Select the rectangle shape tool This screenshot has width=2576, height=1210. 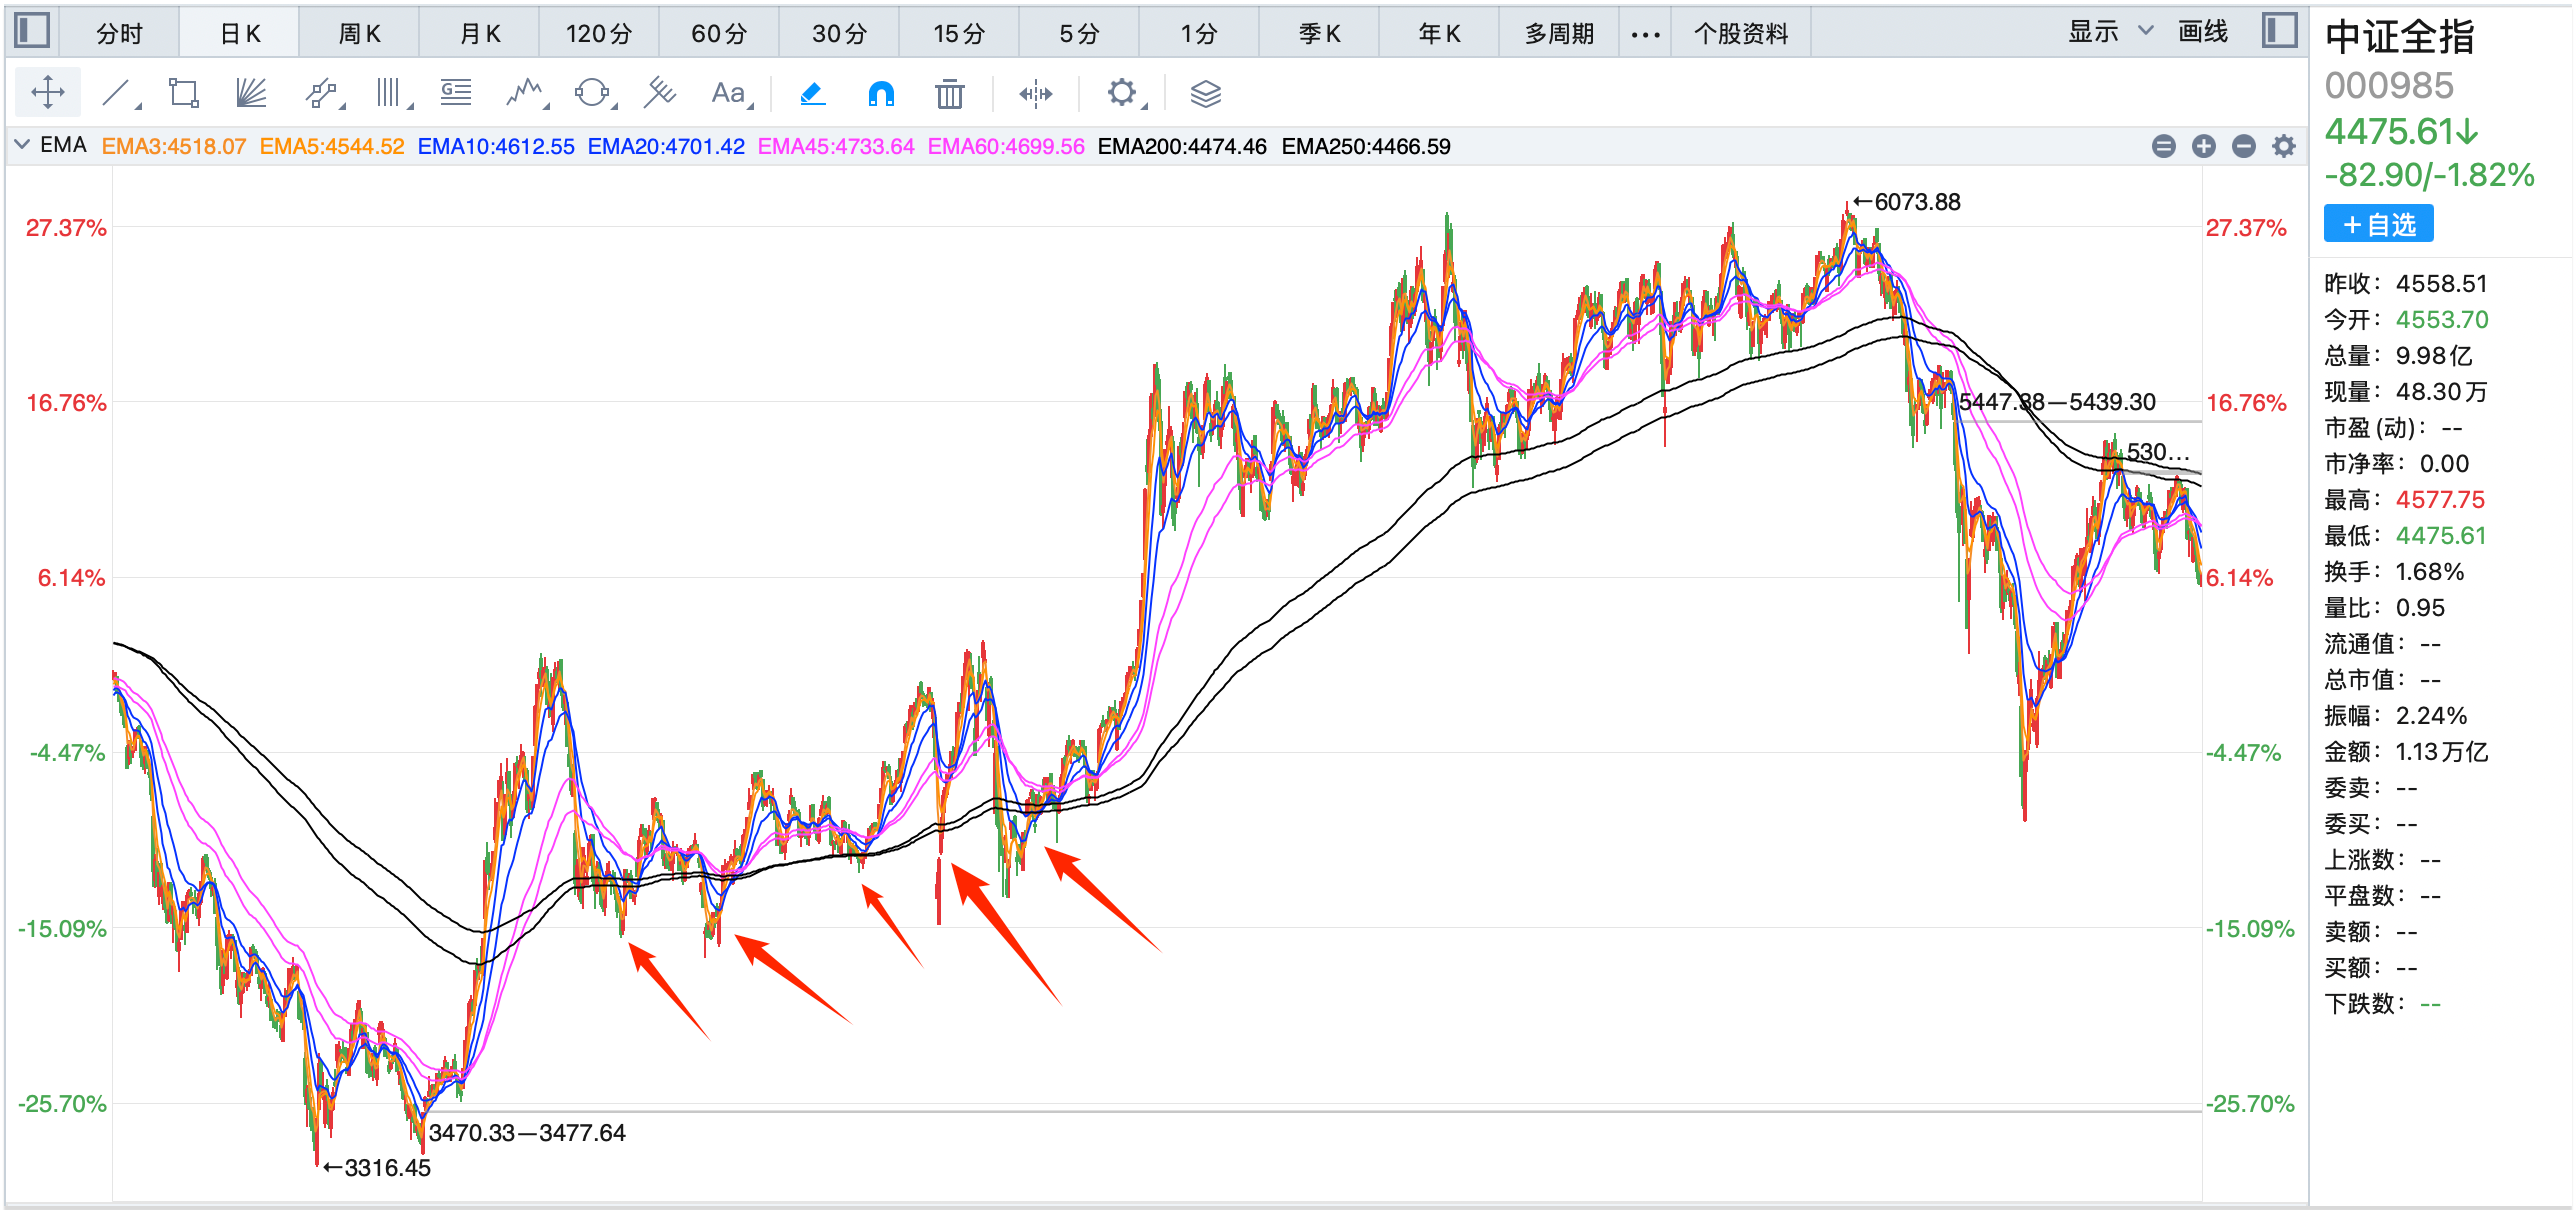click(x=183, y=94)
